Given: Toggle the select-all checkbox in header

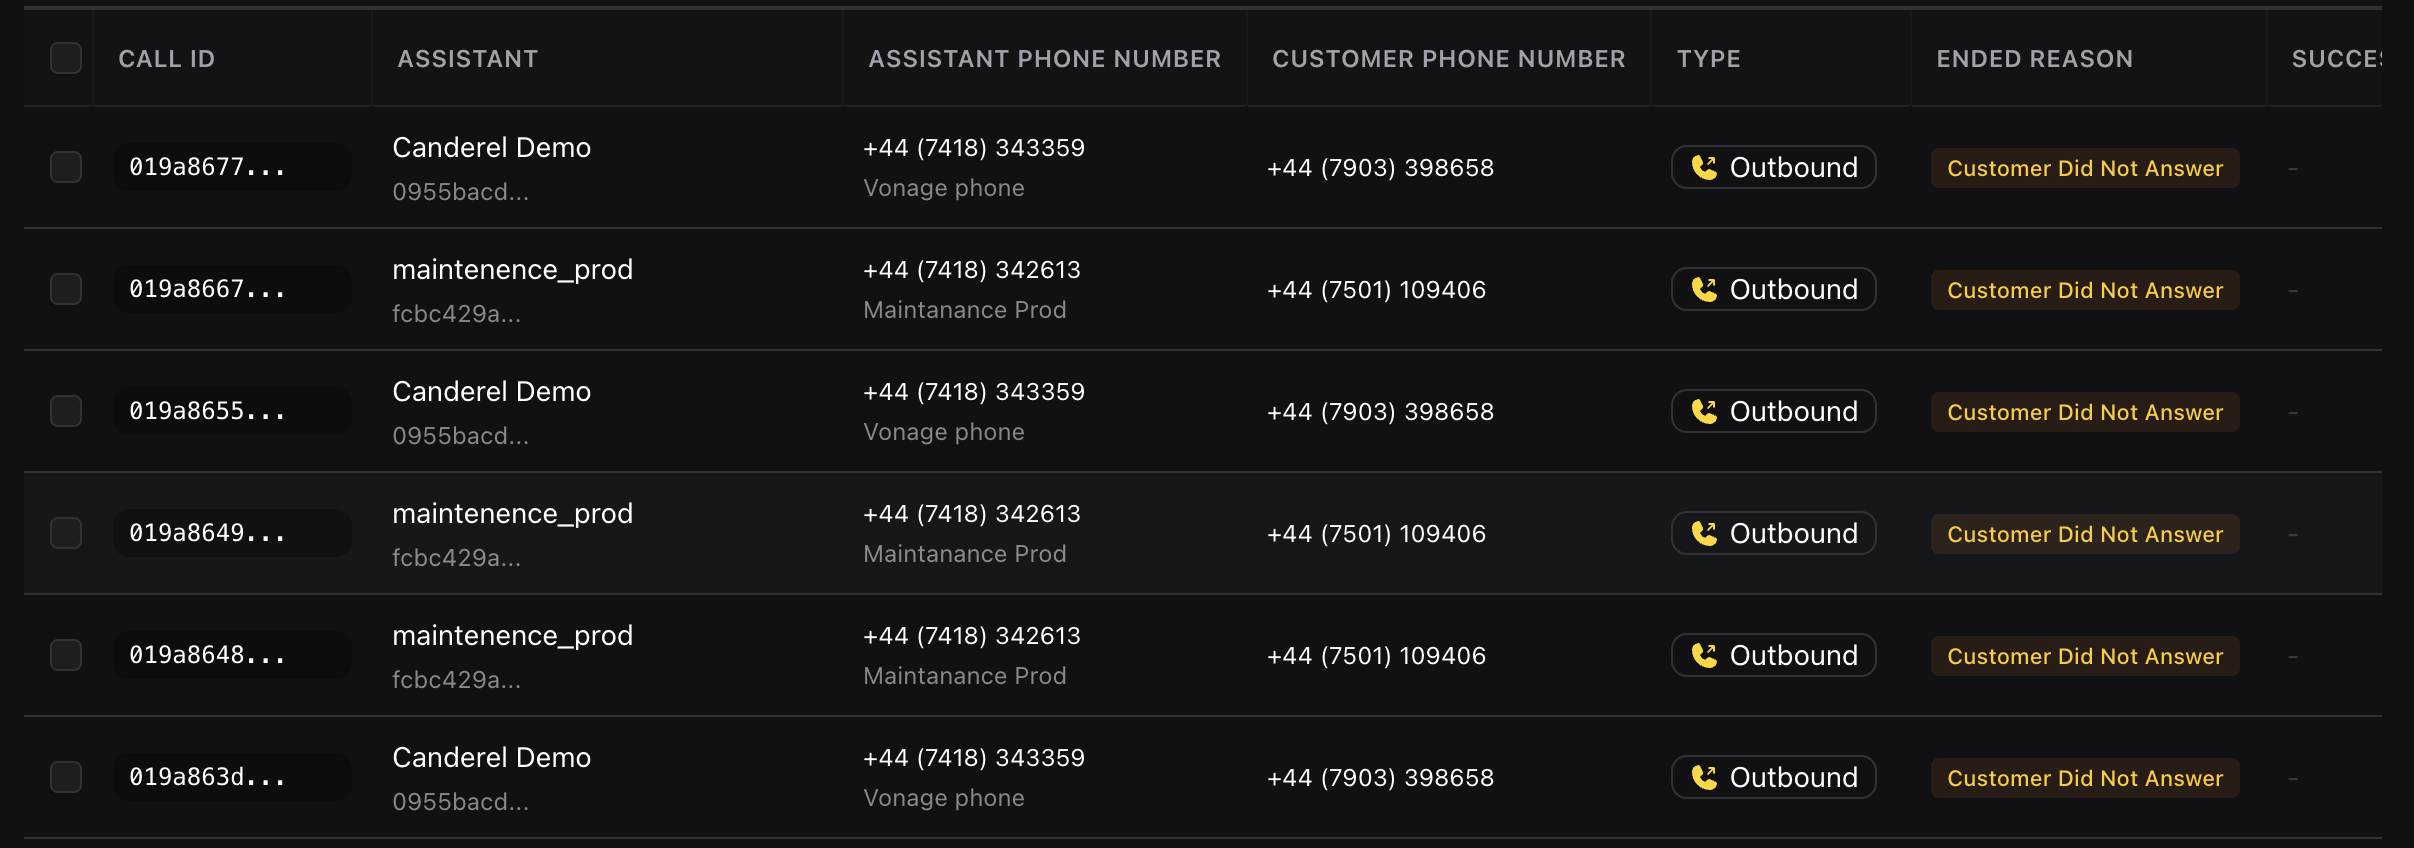Looking at the screenshot, I should [x=66, y=58].
